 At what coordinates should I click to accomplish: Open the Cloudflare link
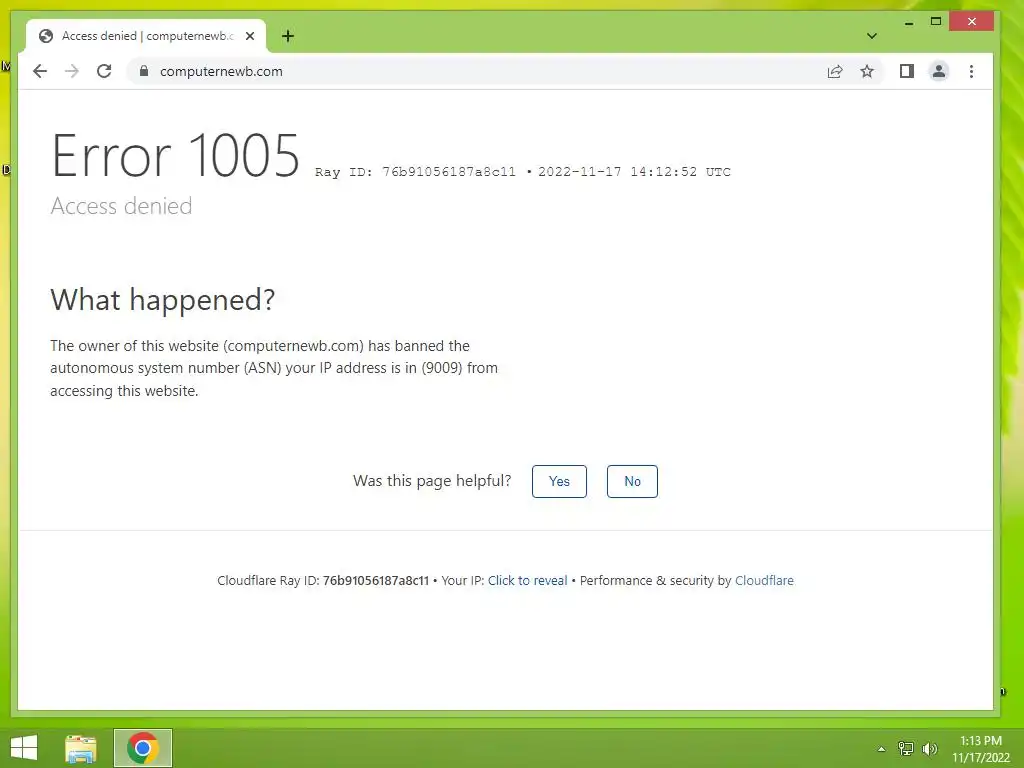pos(764,581)
